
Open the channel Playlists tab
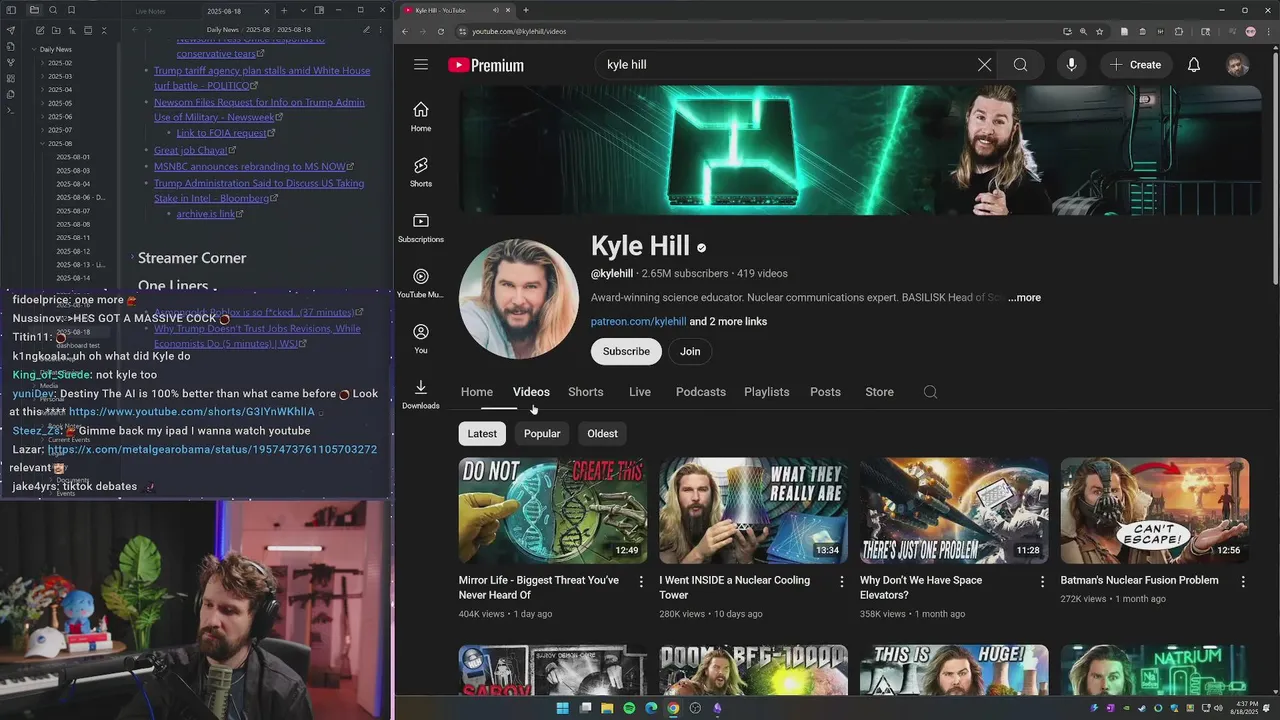[767, 392]
